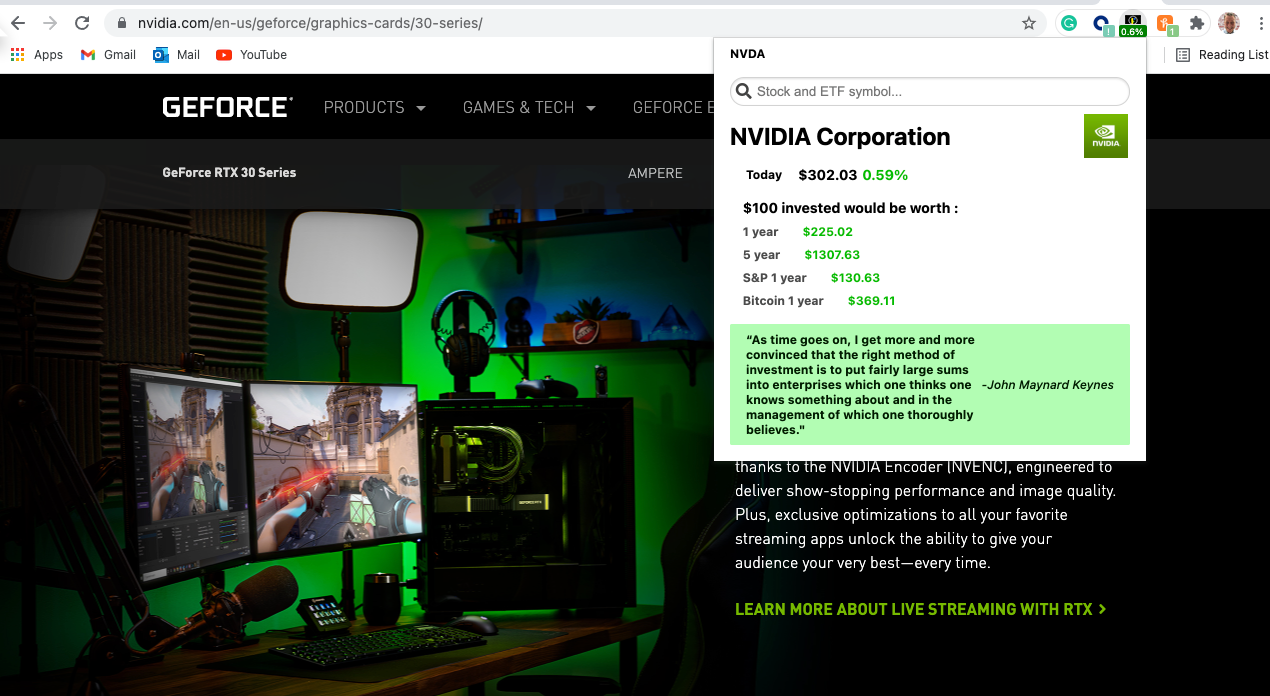Open the orange extension with badge 1
1270x696 pixels.
tap(1166, 24)
